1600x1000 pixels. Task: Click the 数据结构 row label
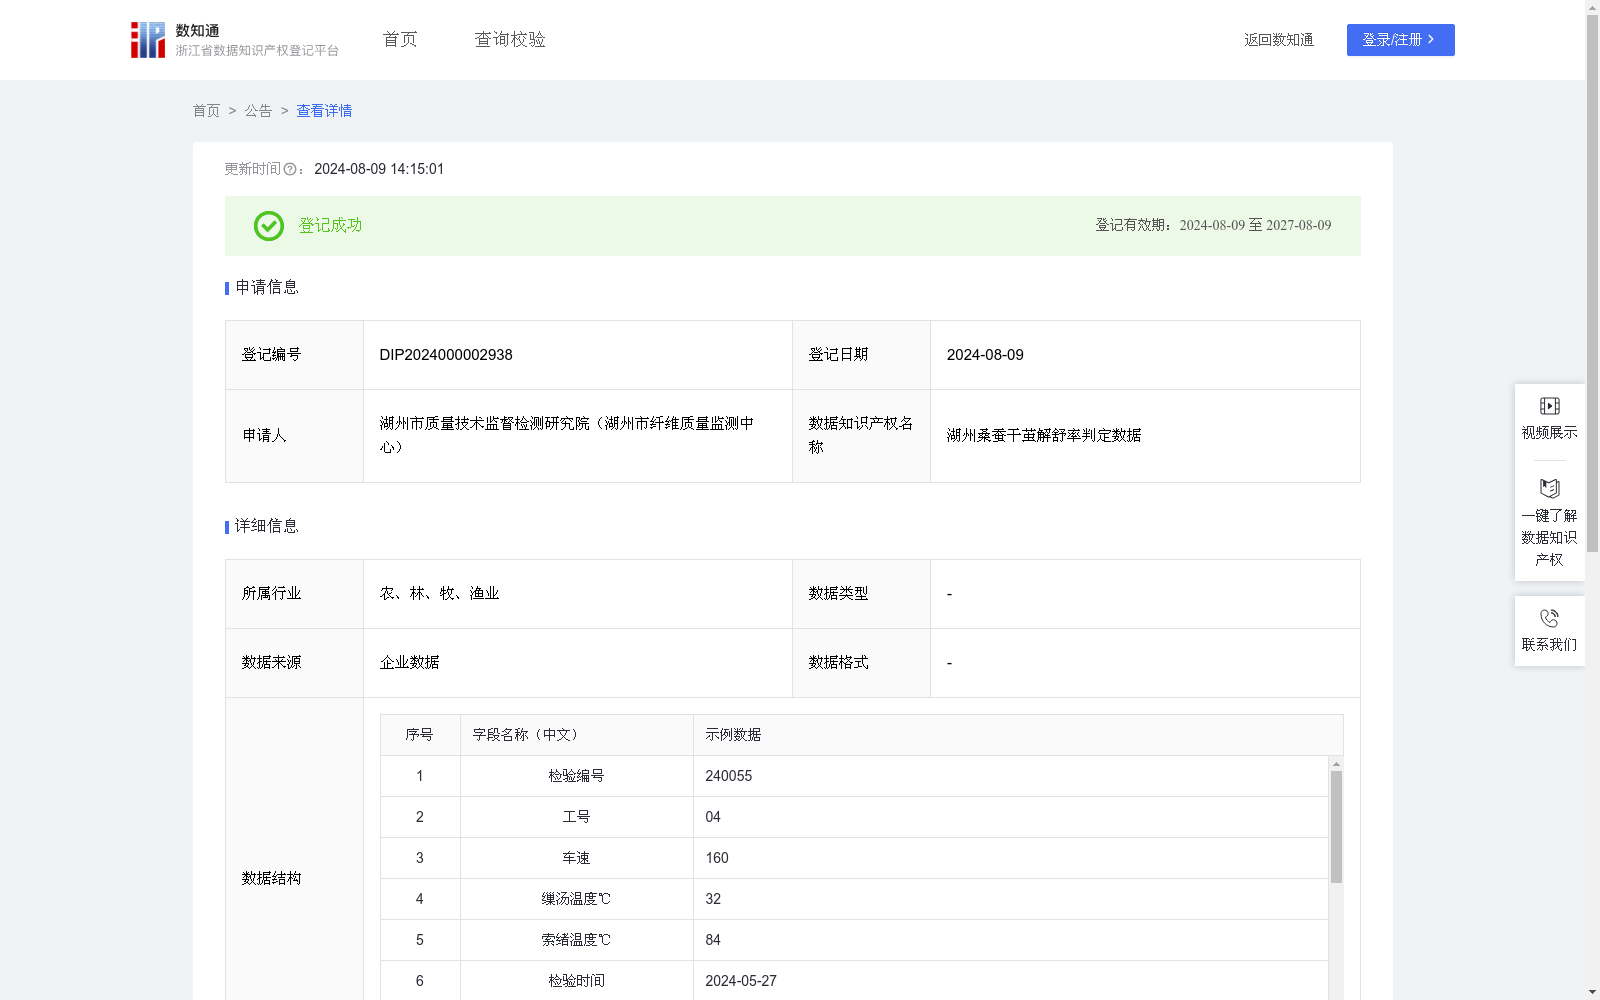click(271, 879)
